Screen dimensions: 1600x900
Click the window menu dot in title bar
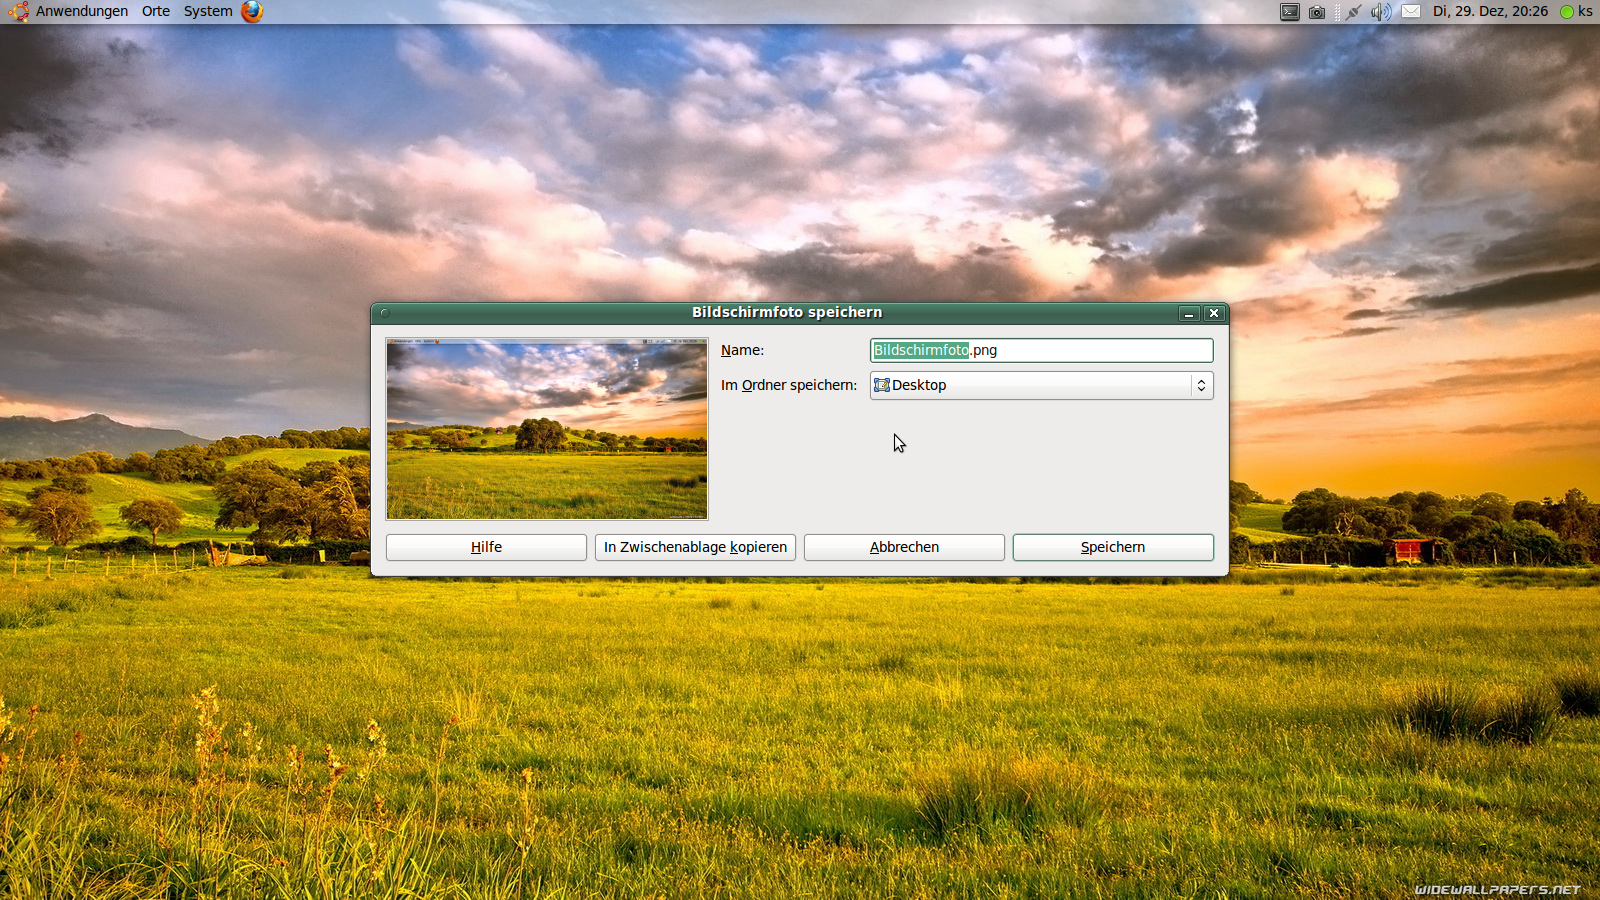tap(384, 313)
